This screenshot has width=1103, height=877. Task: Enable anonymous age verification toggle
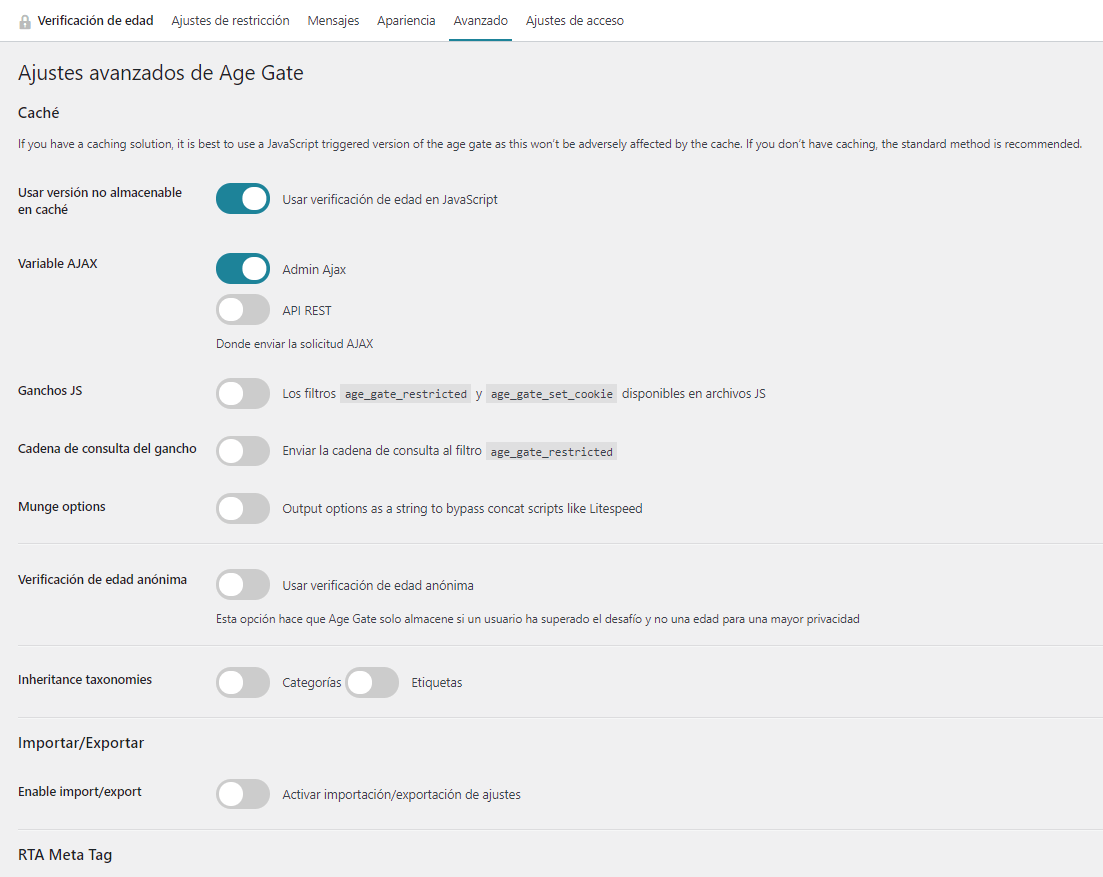coord(243,584)
